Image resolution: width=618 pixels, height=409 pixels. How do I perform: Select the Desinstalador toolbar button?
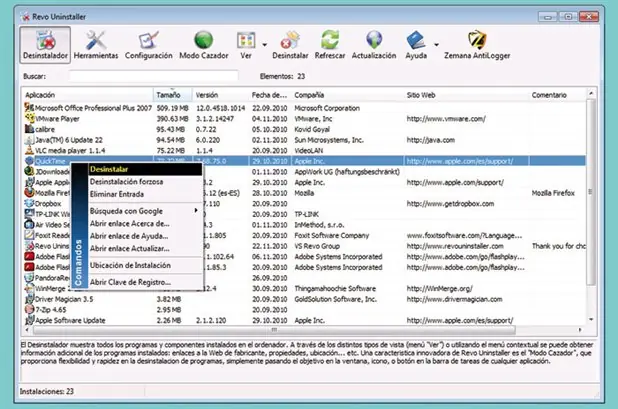tap(45, 45)
